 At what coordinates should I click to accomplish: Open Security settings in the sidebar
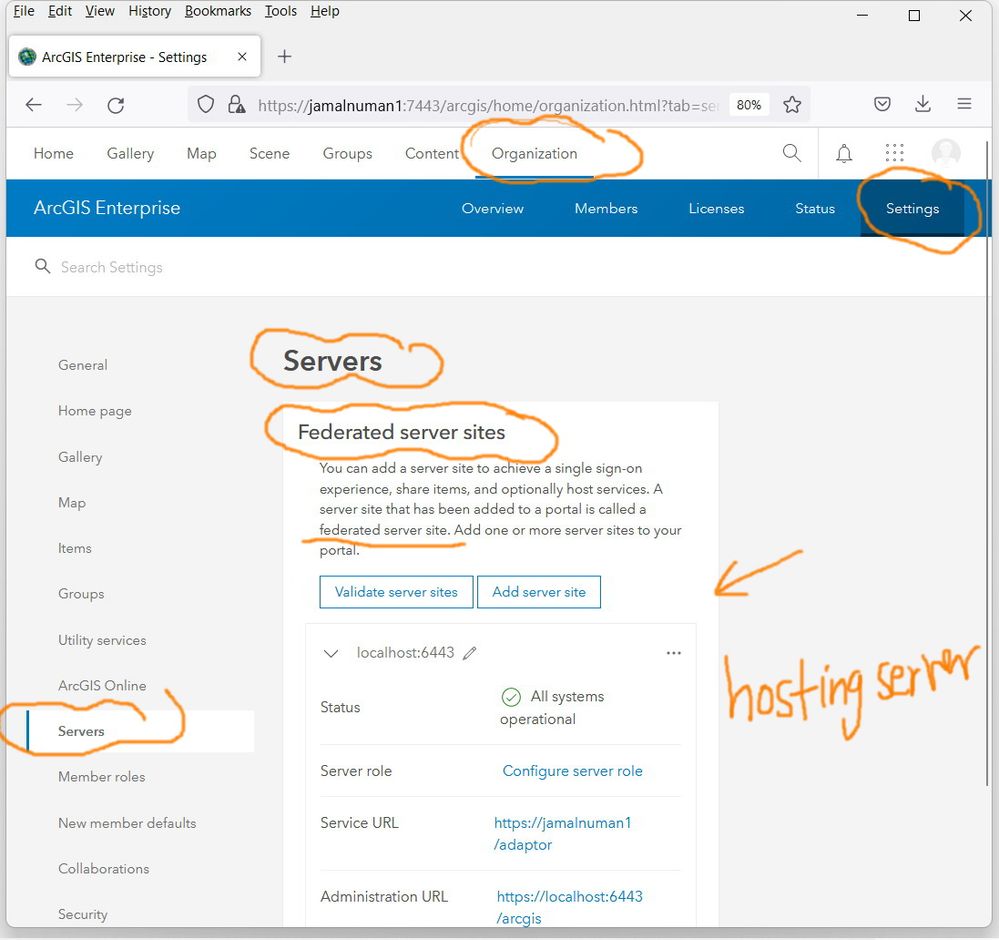click(x=82, y=915)
